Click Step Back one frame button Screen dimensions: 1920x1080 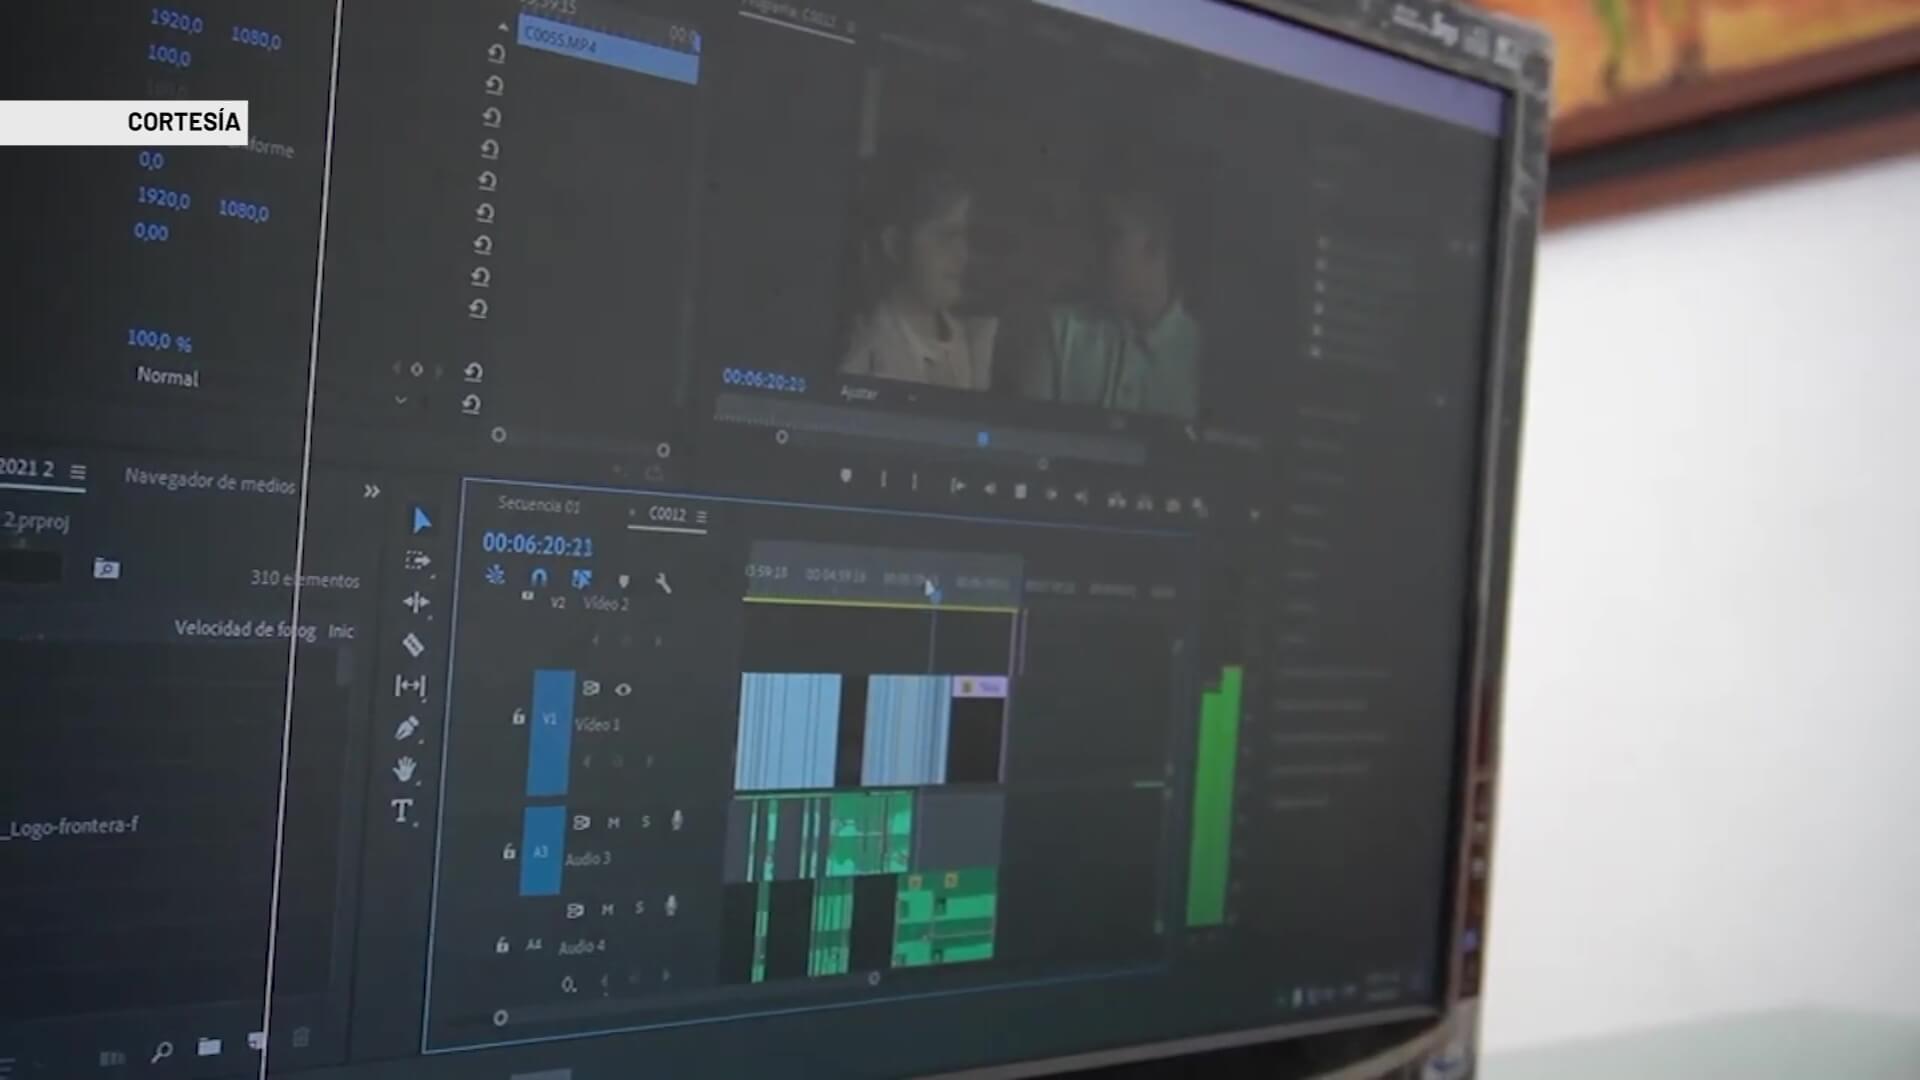989,489
